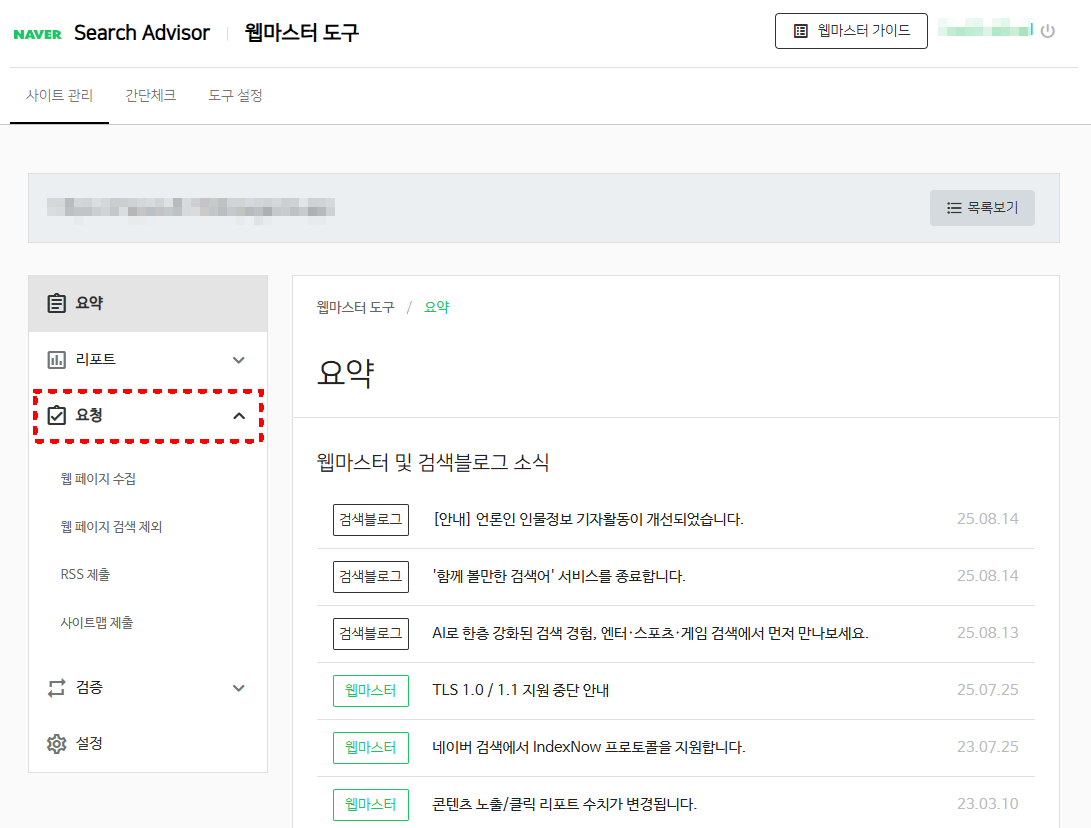
Task: Click 검색블로그 tag on 언론인 notice
Action: tap(371, 520)
